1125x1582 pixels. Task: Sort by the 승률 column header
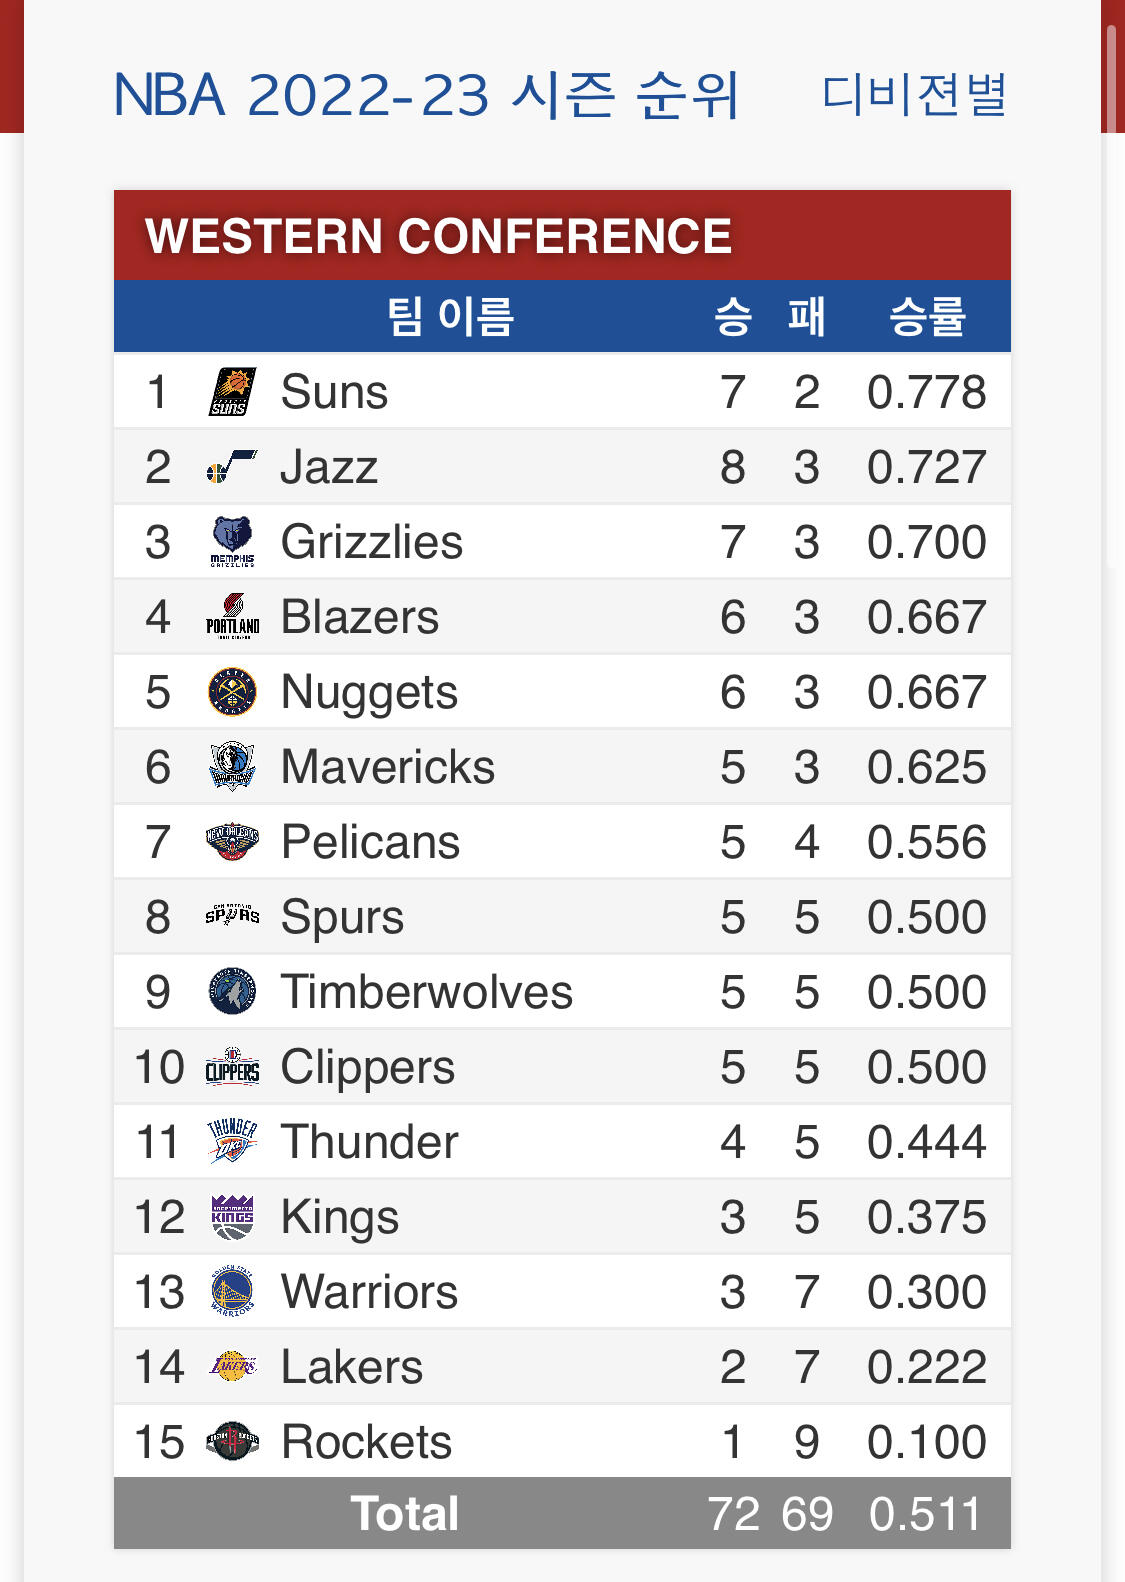tap(927, 316)
